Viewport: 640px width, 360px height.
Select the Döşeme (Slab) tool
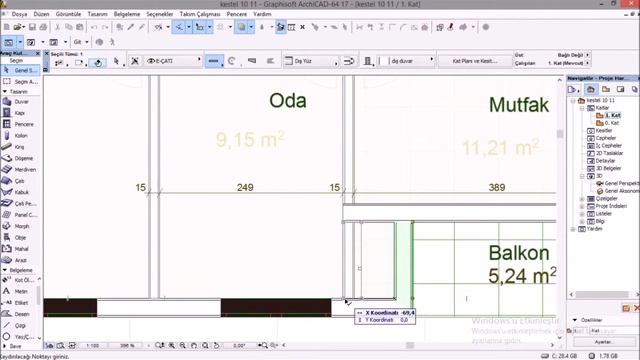click(x=20, y=158)
